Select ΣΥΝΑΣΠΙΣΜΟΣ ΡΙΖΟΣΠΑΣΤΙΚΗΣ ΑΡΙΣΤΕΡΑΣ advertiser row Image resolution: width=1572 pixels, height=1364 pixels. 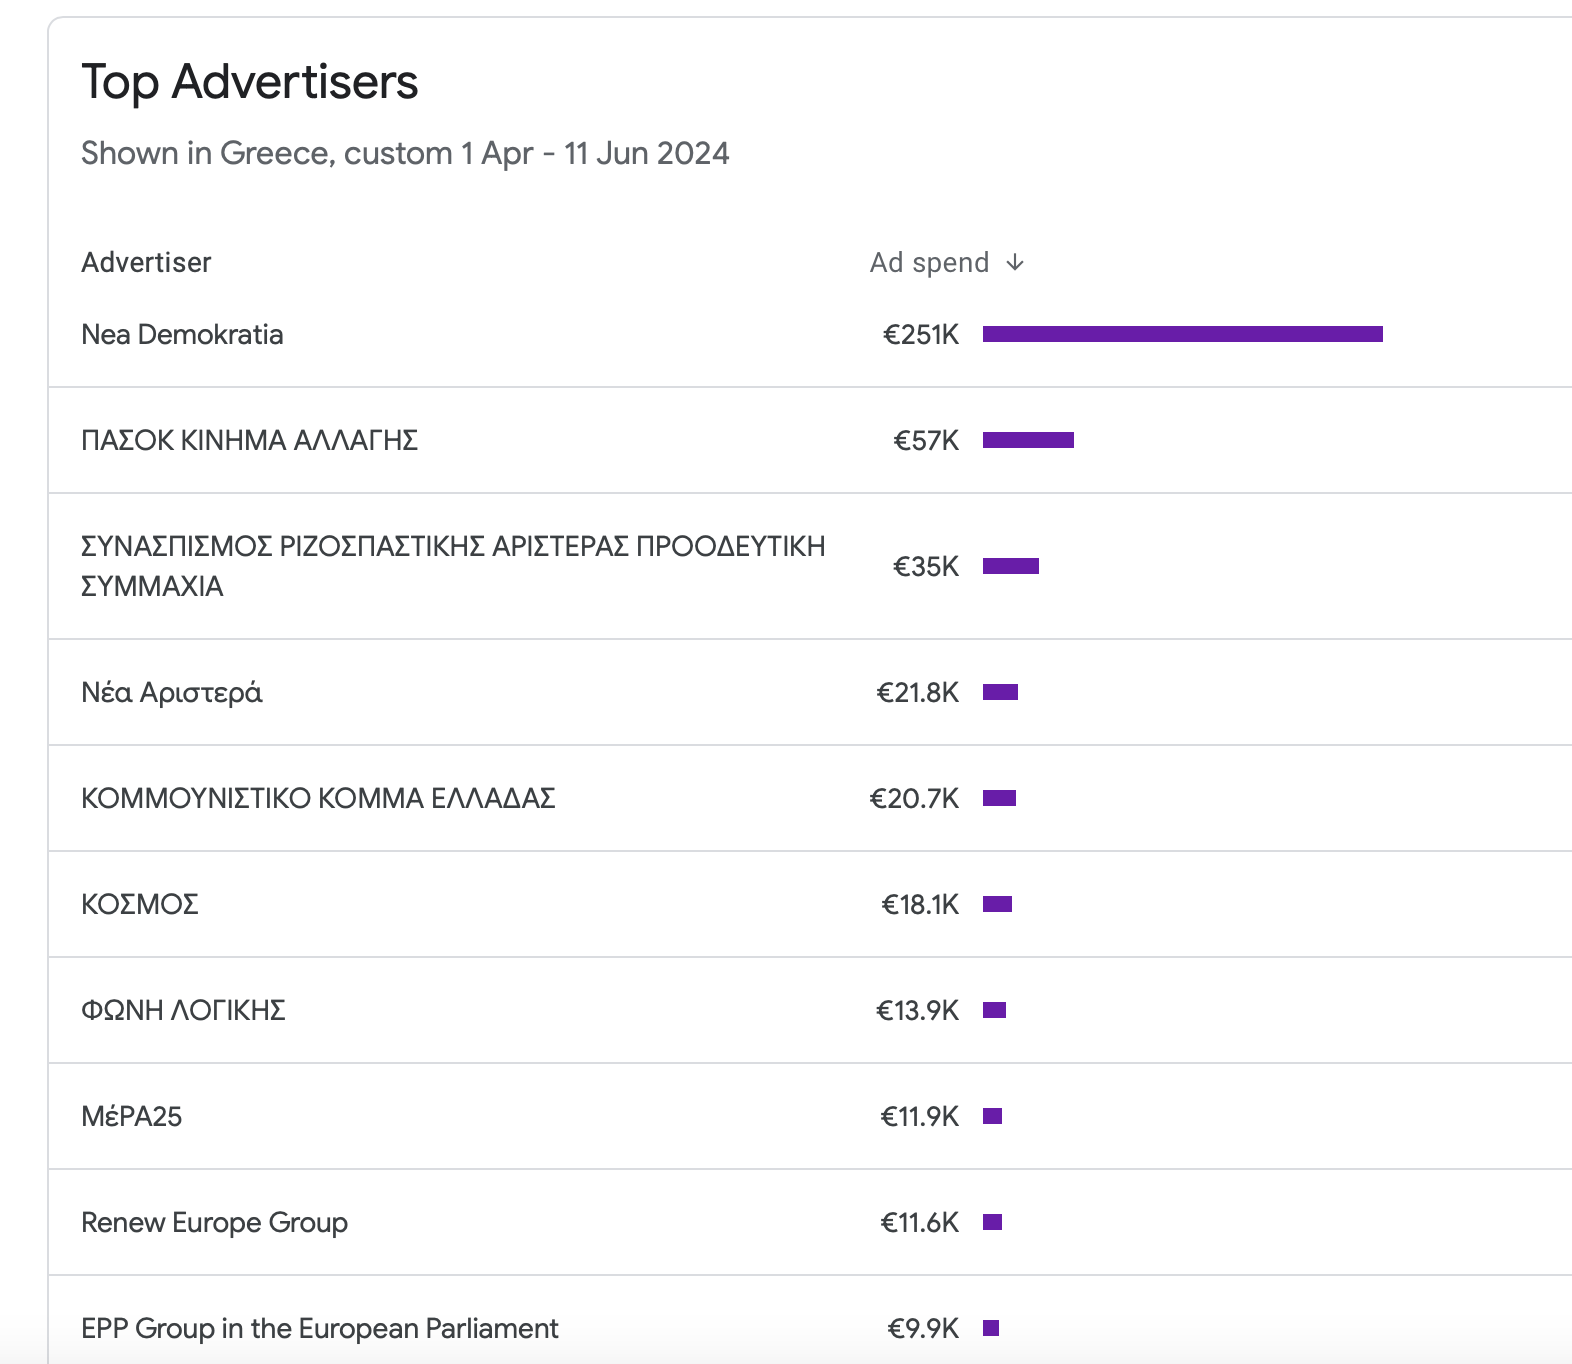coord(452,566)
